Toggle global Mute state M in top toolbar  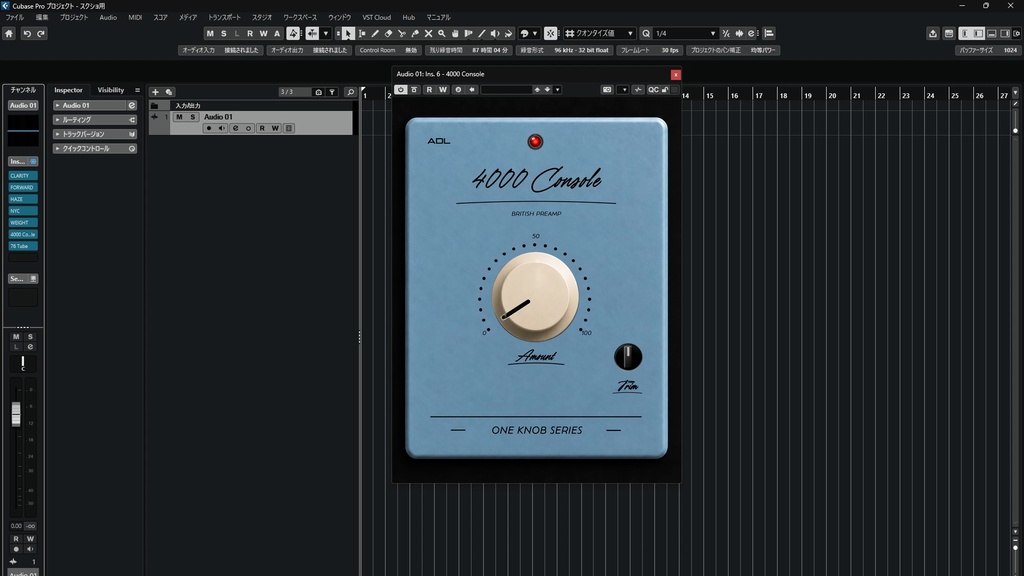tap(210, 33)
